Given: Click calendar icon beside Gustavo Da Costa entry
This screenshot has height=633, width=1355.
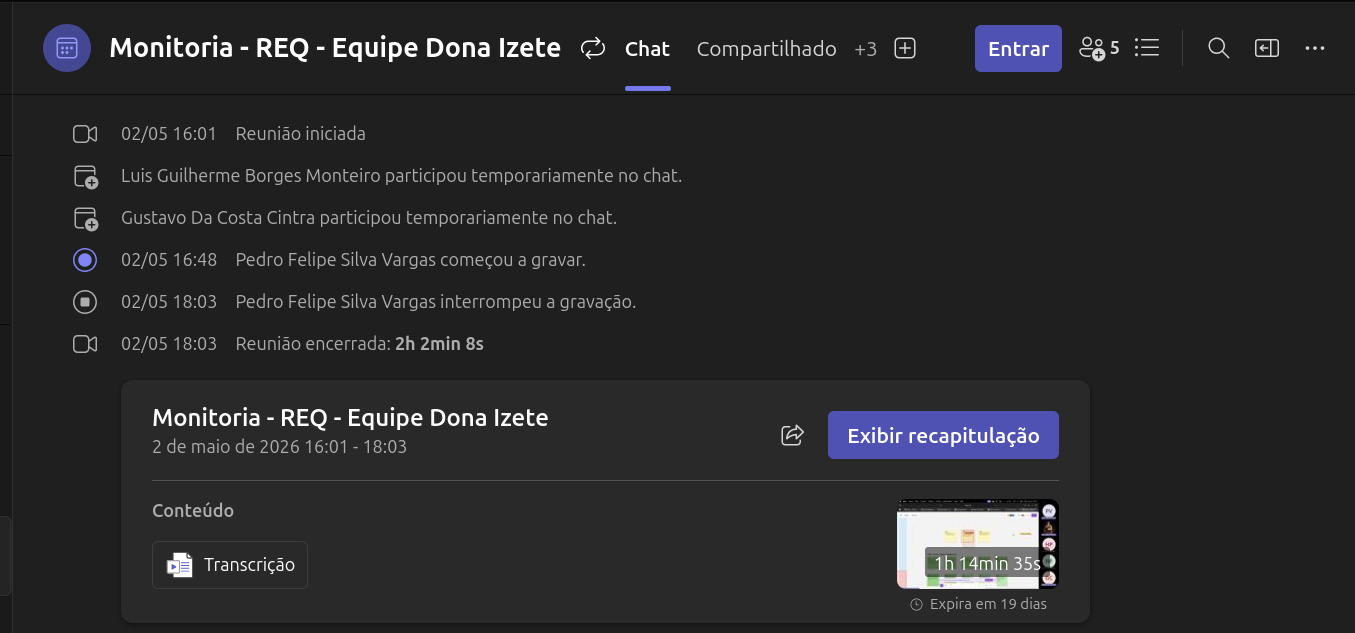Looking at the screenshot, I should point(86,219).
